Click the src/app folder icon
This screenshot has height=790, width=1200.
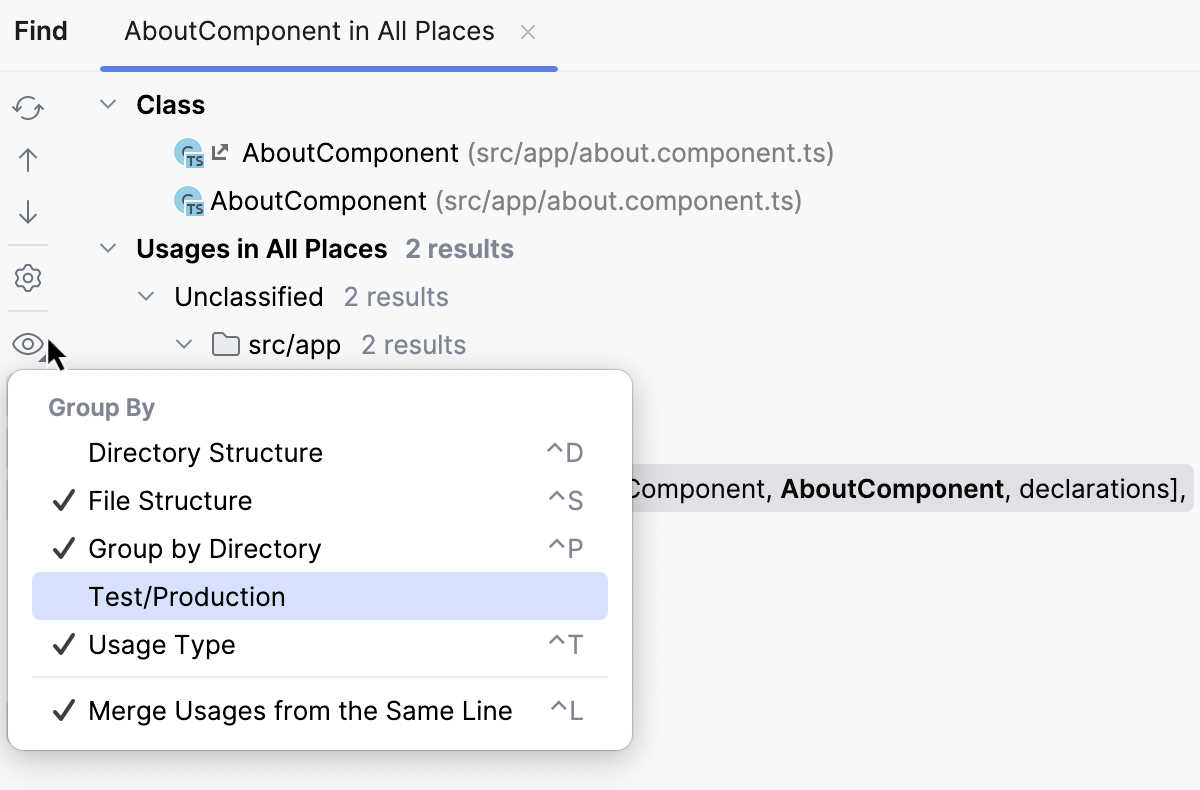click(x=226, y=345)
